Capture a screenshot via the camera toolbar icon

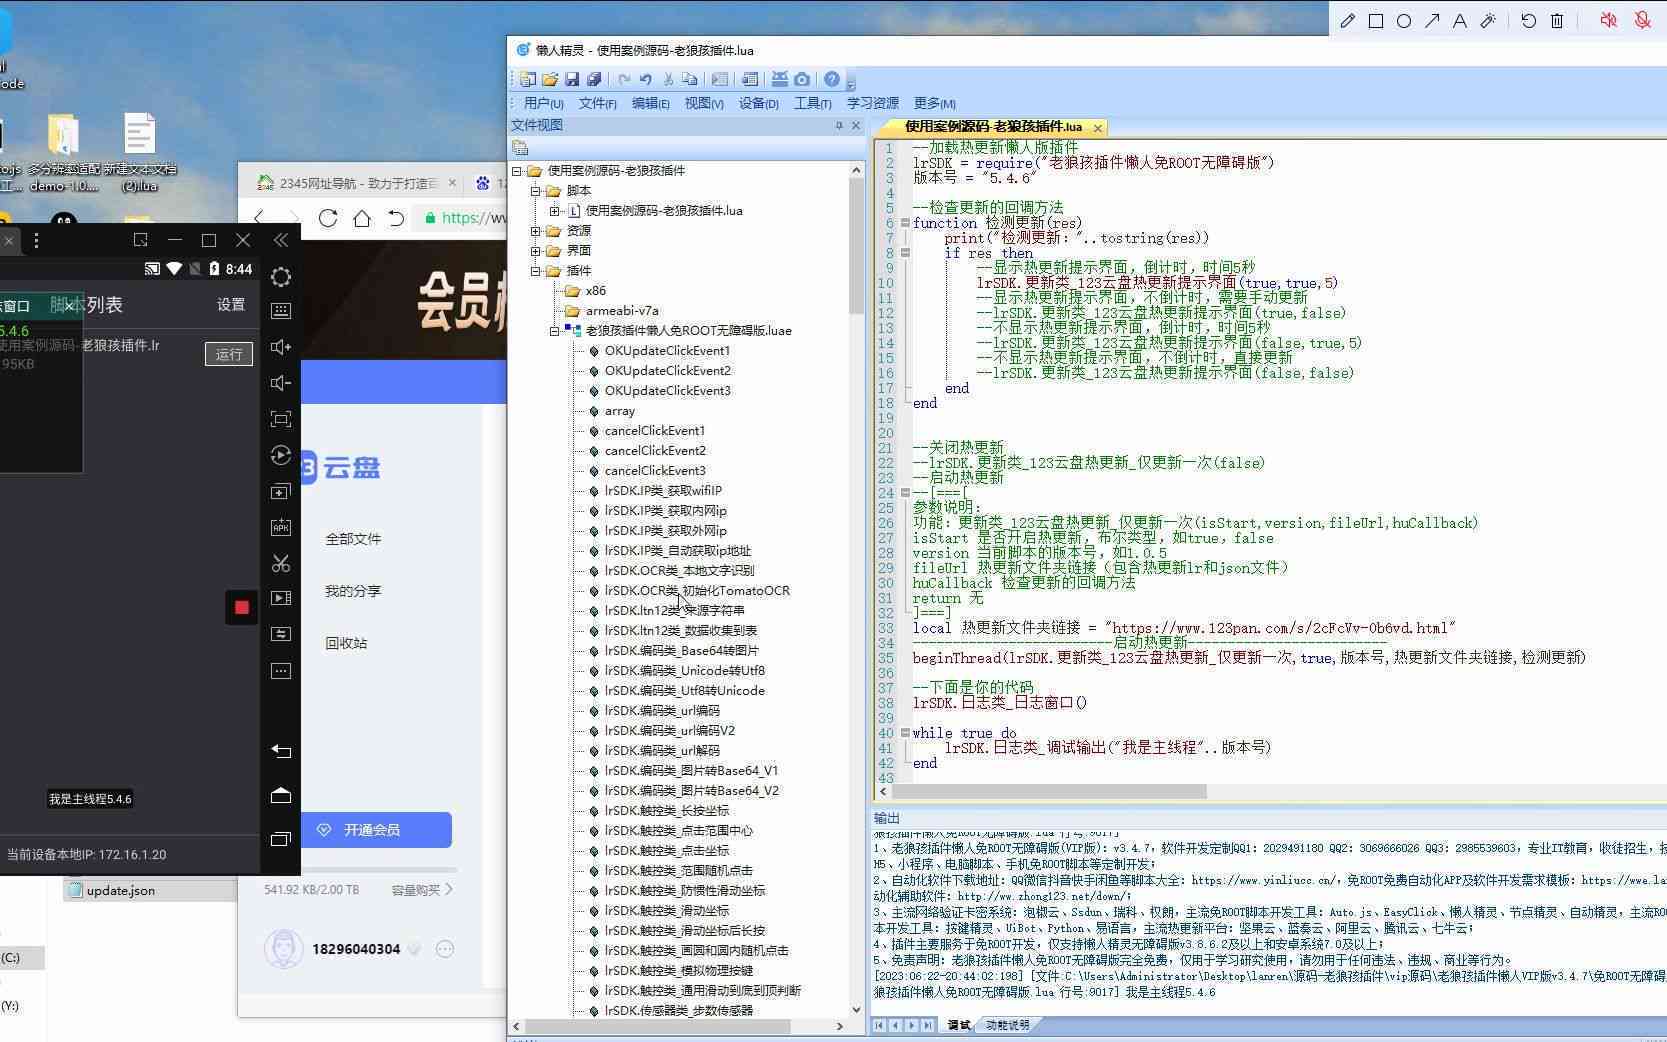[x=802, y=79]
